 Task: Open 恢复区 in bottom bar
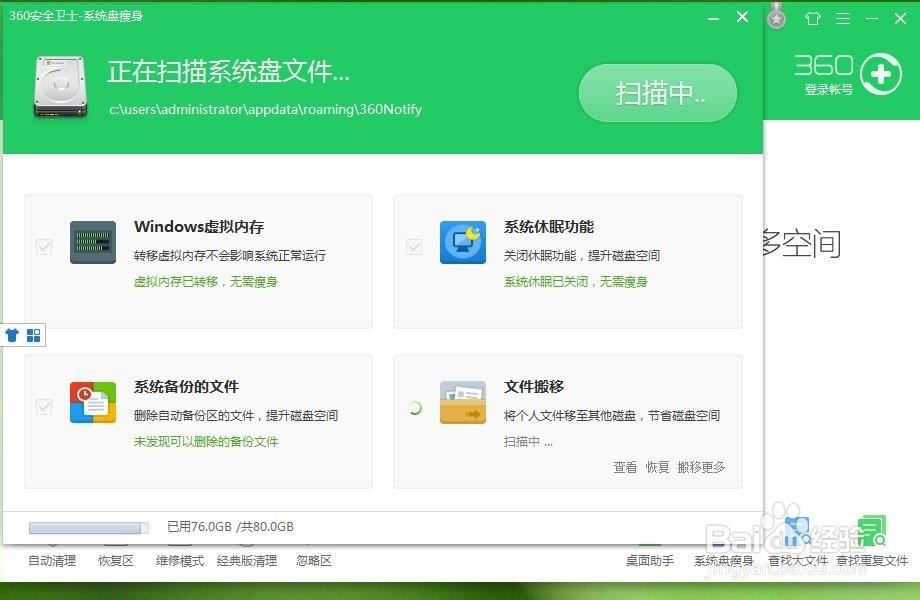pos(116,561)
